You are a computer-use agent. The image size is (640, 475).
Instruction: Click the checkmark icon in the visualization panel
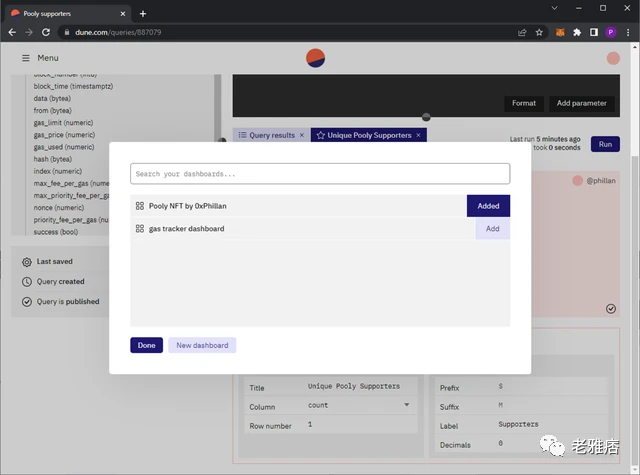coord(611,309)
